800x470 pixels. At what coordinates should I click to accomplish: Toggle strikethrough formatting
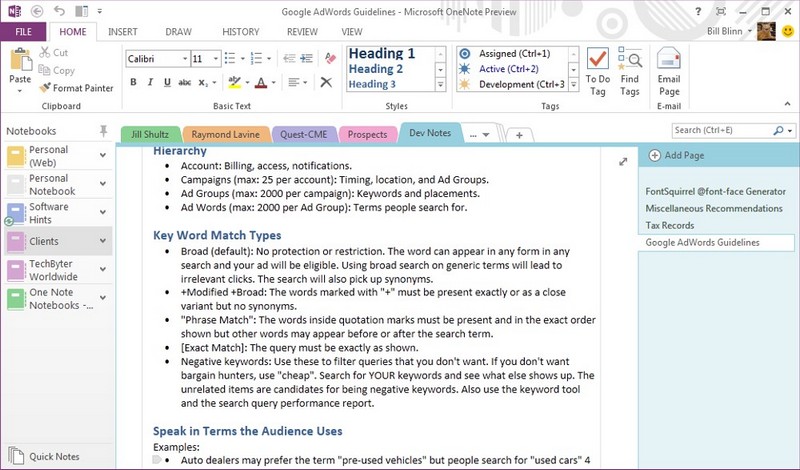(184, 82)
